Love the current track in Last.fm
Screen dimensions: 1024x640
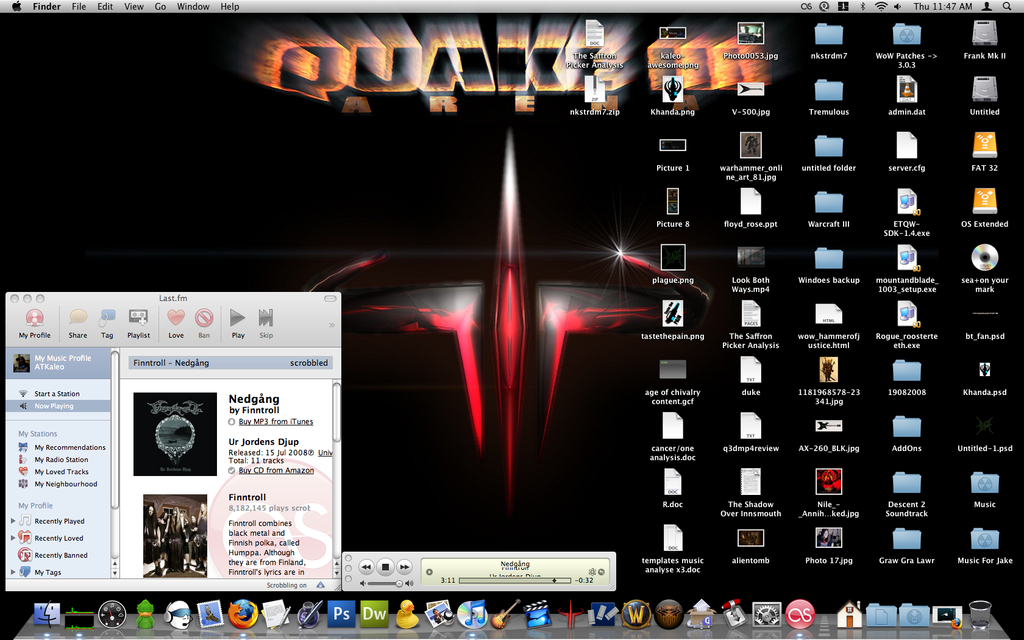176,324
